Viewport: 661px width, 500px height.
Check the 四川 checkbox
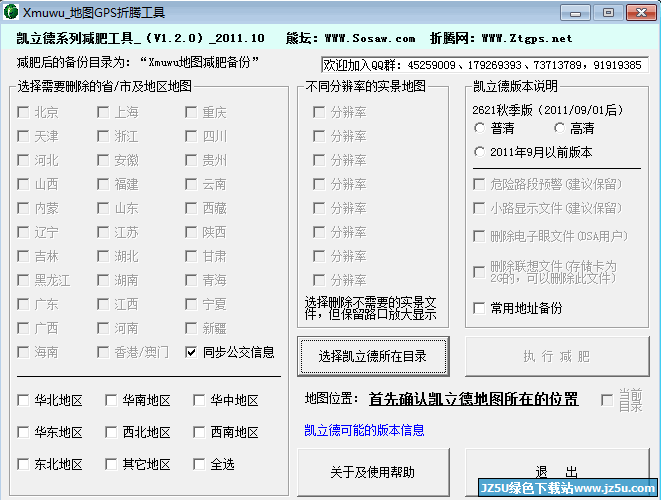click(x=191, y=136)
